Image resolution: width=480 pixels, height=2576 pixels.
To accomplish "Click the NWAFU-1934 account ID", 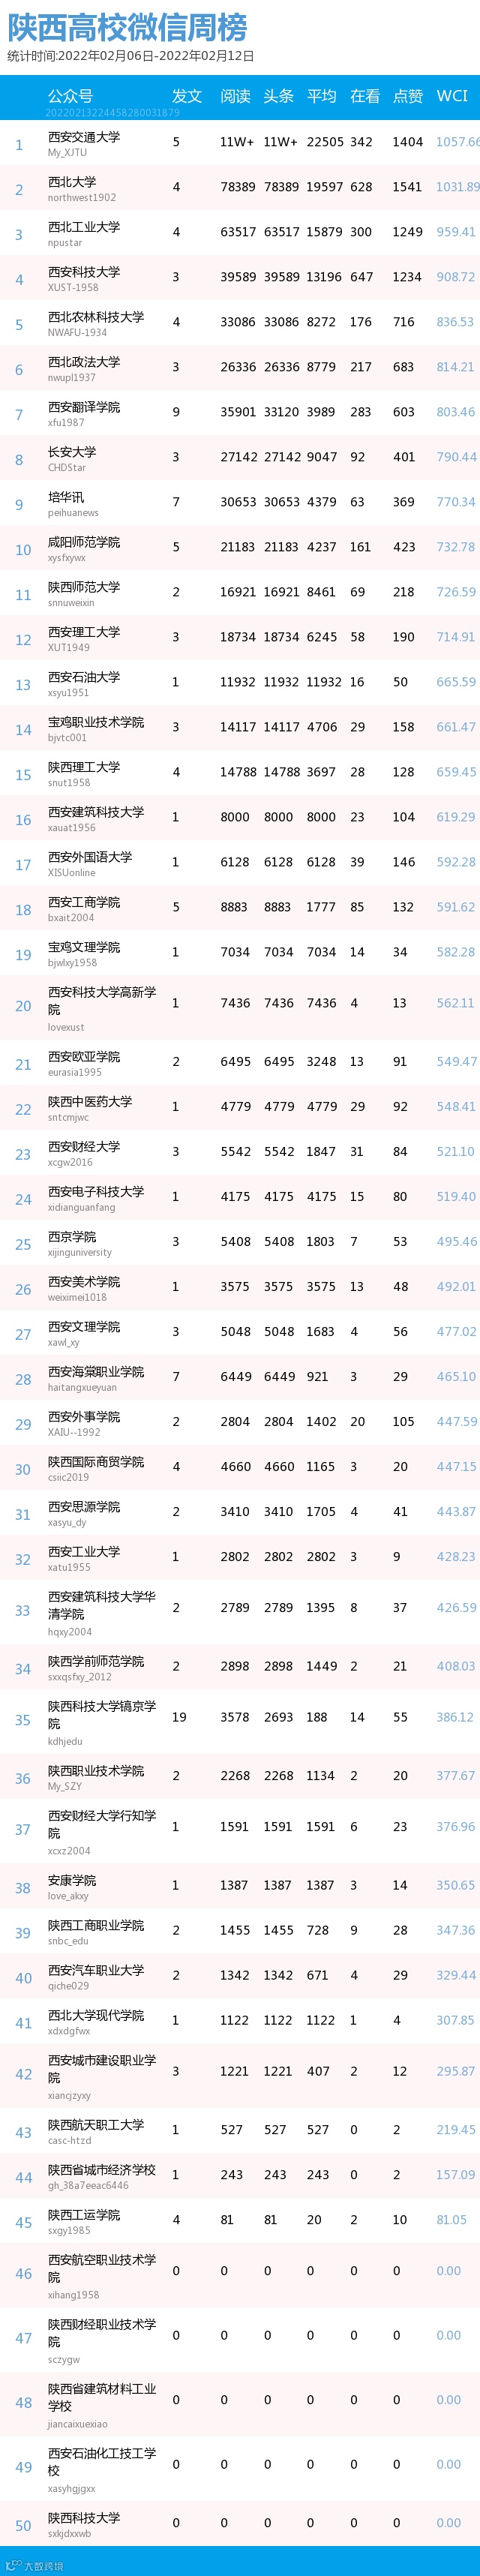I will (77, 333).
